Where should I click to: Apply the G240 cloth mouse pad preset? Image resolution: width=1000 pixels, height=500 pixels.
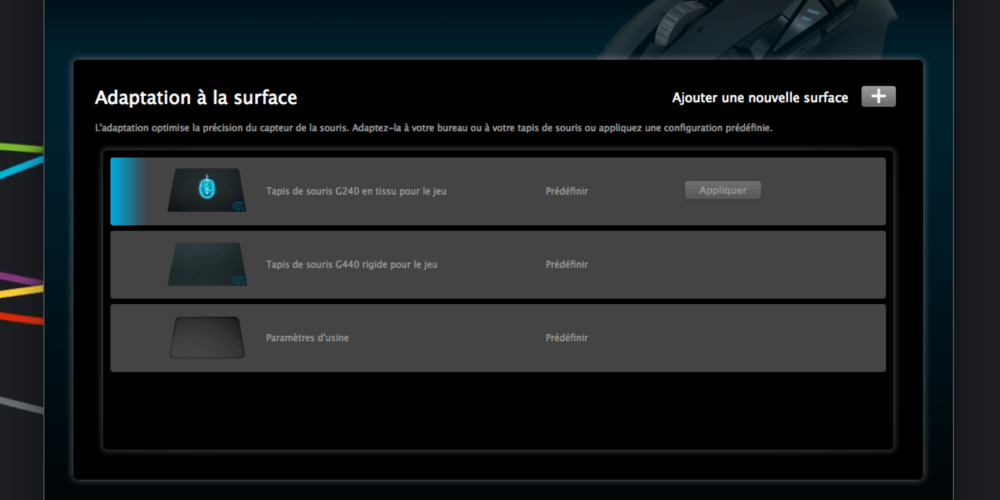(723, 190)
